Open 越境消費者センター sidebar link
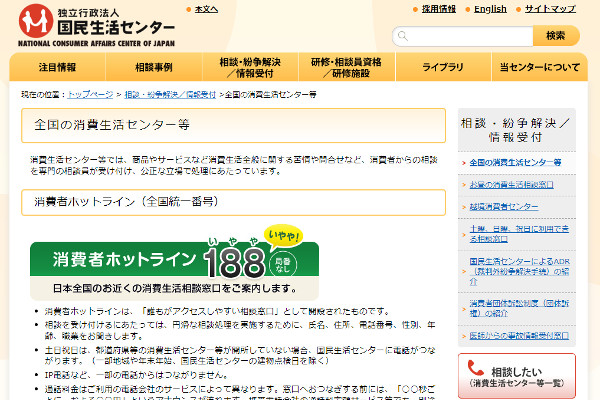This screenshot has height=400, width=600. (x=504, y=207)
